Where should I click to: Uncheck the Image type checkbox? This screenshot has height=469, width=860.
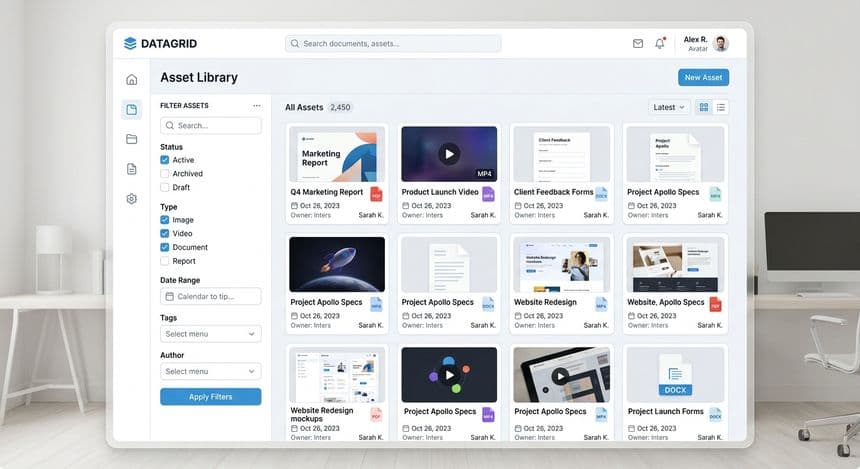pyautogui.click(x=165, y=219)
